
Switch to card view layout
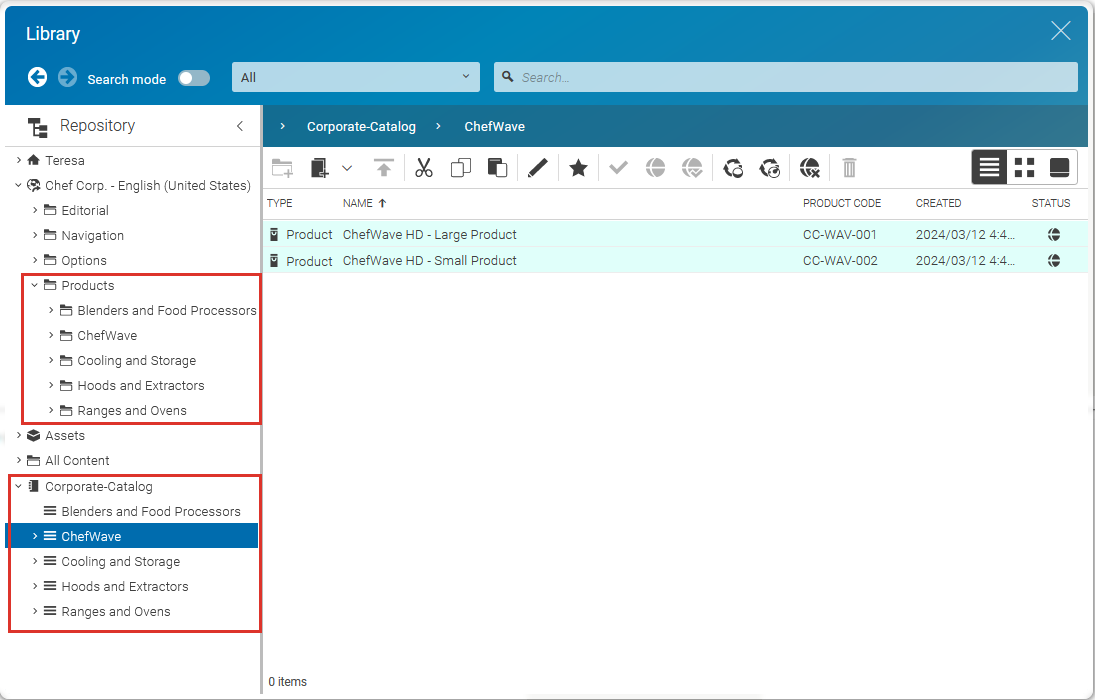(x=1059, y=167)
